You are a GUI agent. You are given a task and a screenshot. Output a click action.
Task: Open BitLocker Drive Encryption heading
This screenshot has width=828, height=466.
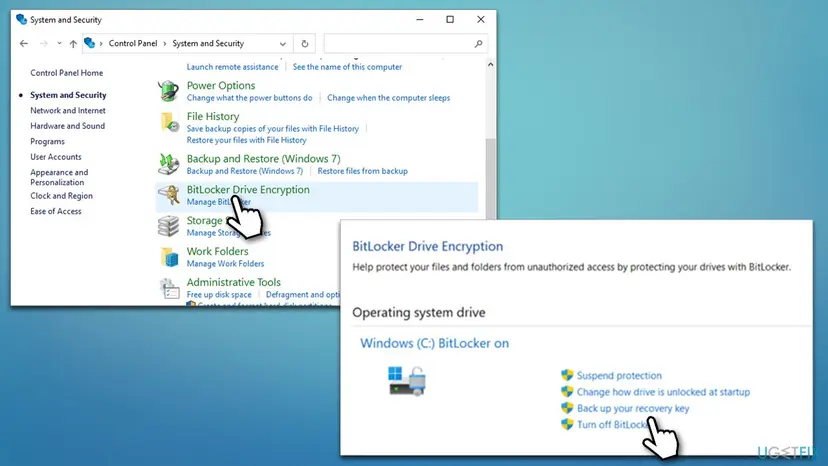(248, 190)
